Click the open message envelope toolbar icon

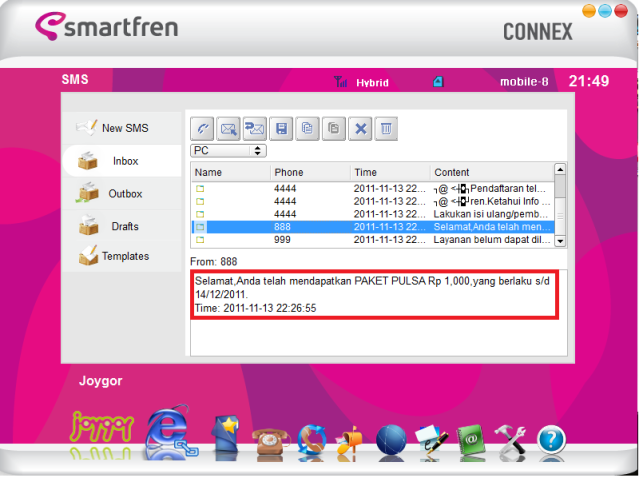coord(228,129)
